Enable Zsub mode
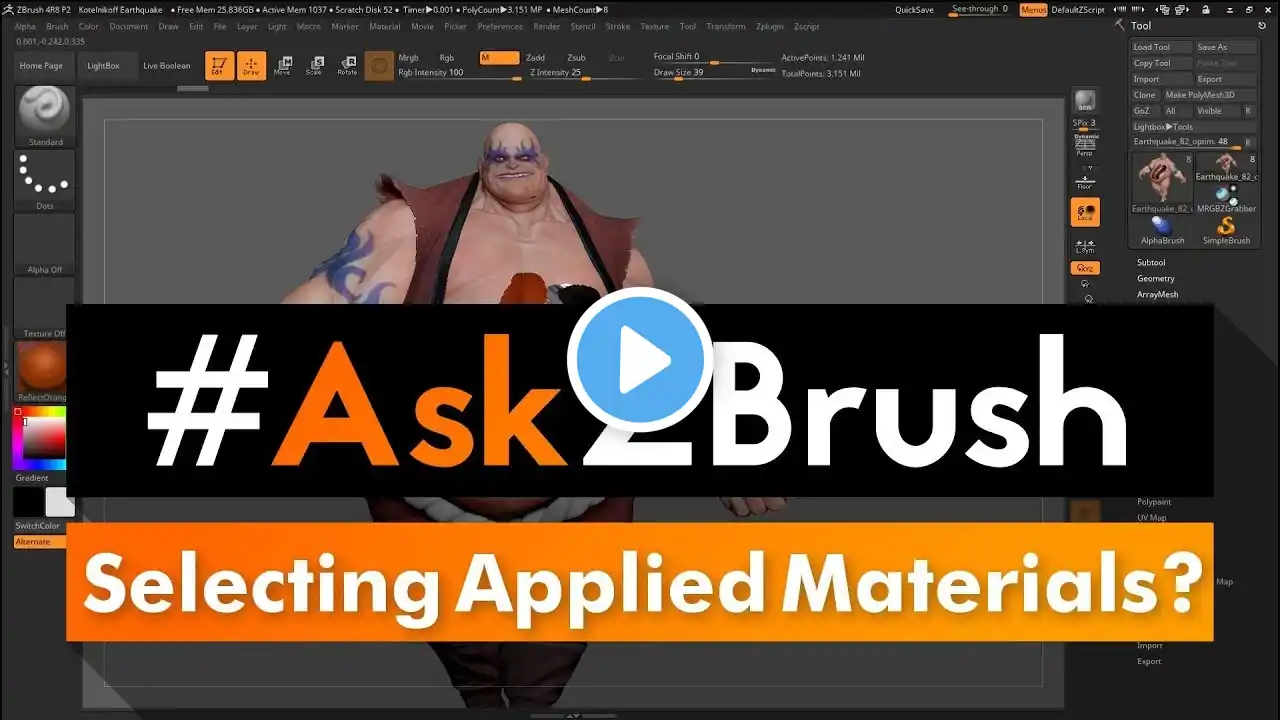This screenshot has width=1280, height=720. pos(577,58)
